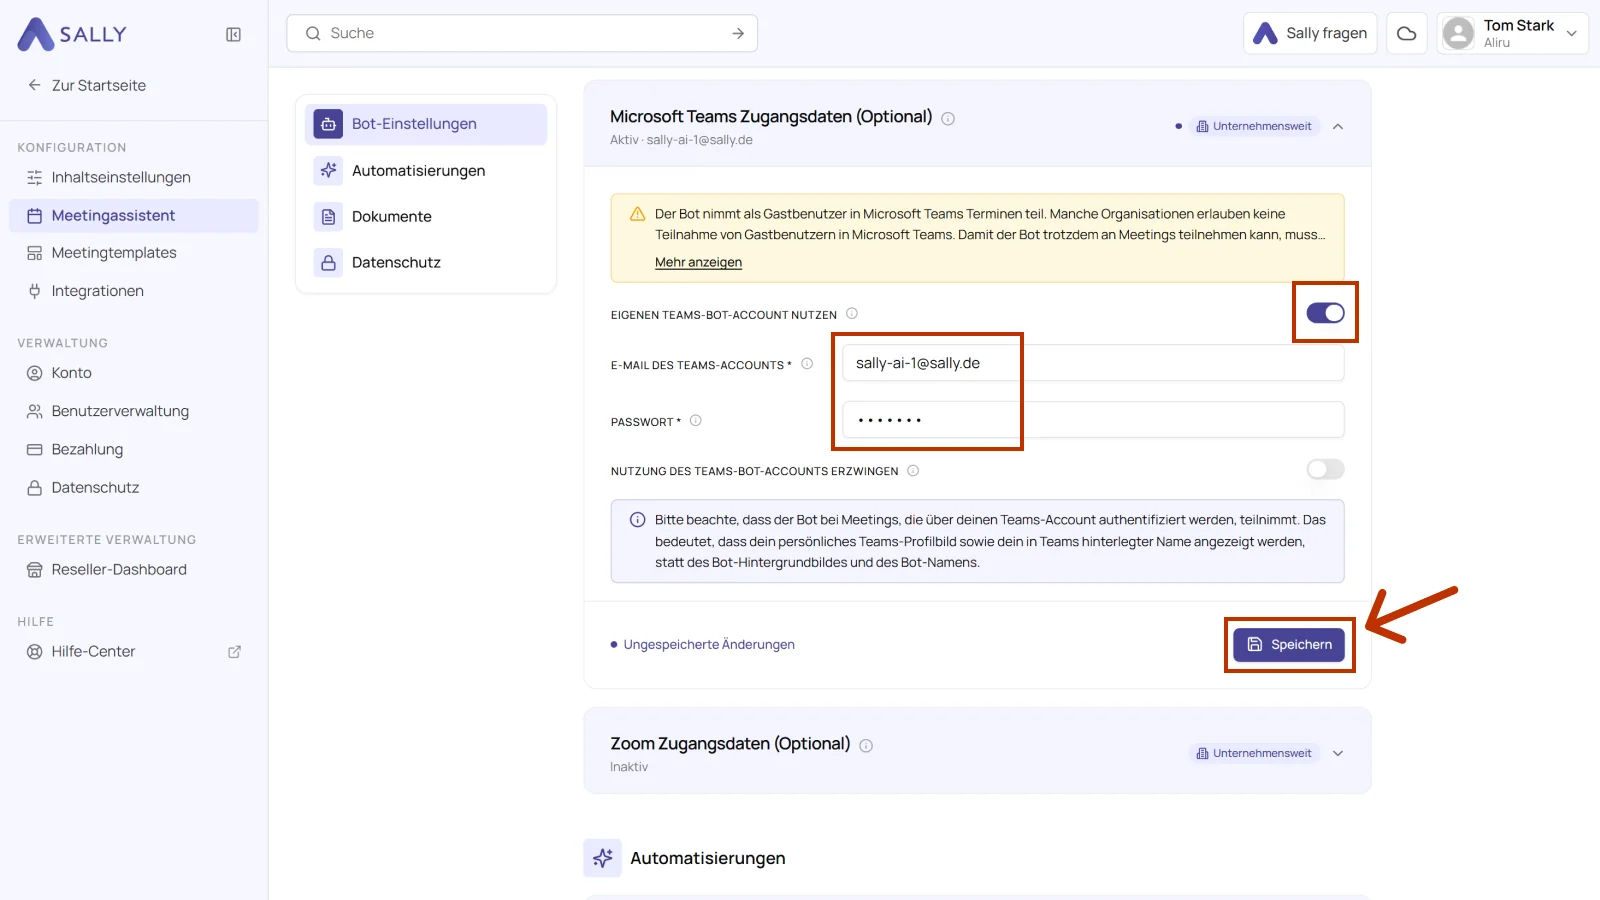
Task: Open sidebar Datenschutz under Verwaltung
Action: (x=134, y=488)
